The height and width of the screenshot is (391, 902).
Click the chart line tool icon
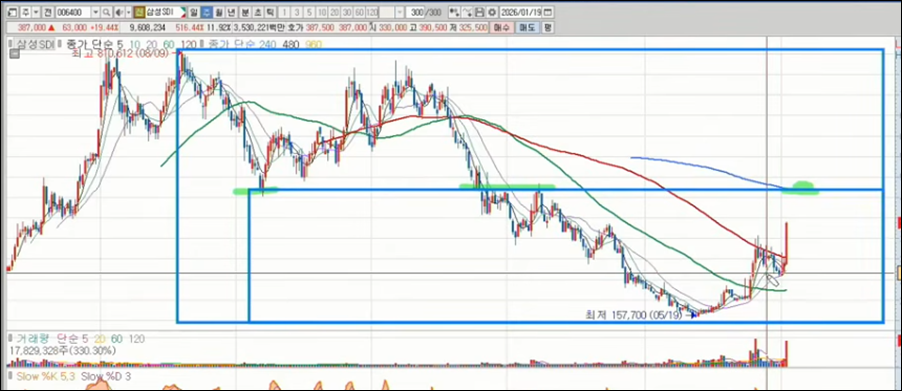coord(468,12)
